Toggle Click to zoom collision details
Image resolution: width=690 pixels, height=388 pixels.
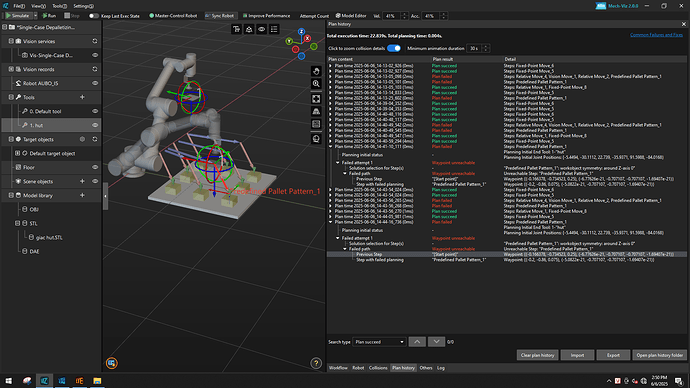pos(394,48)
